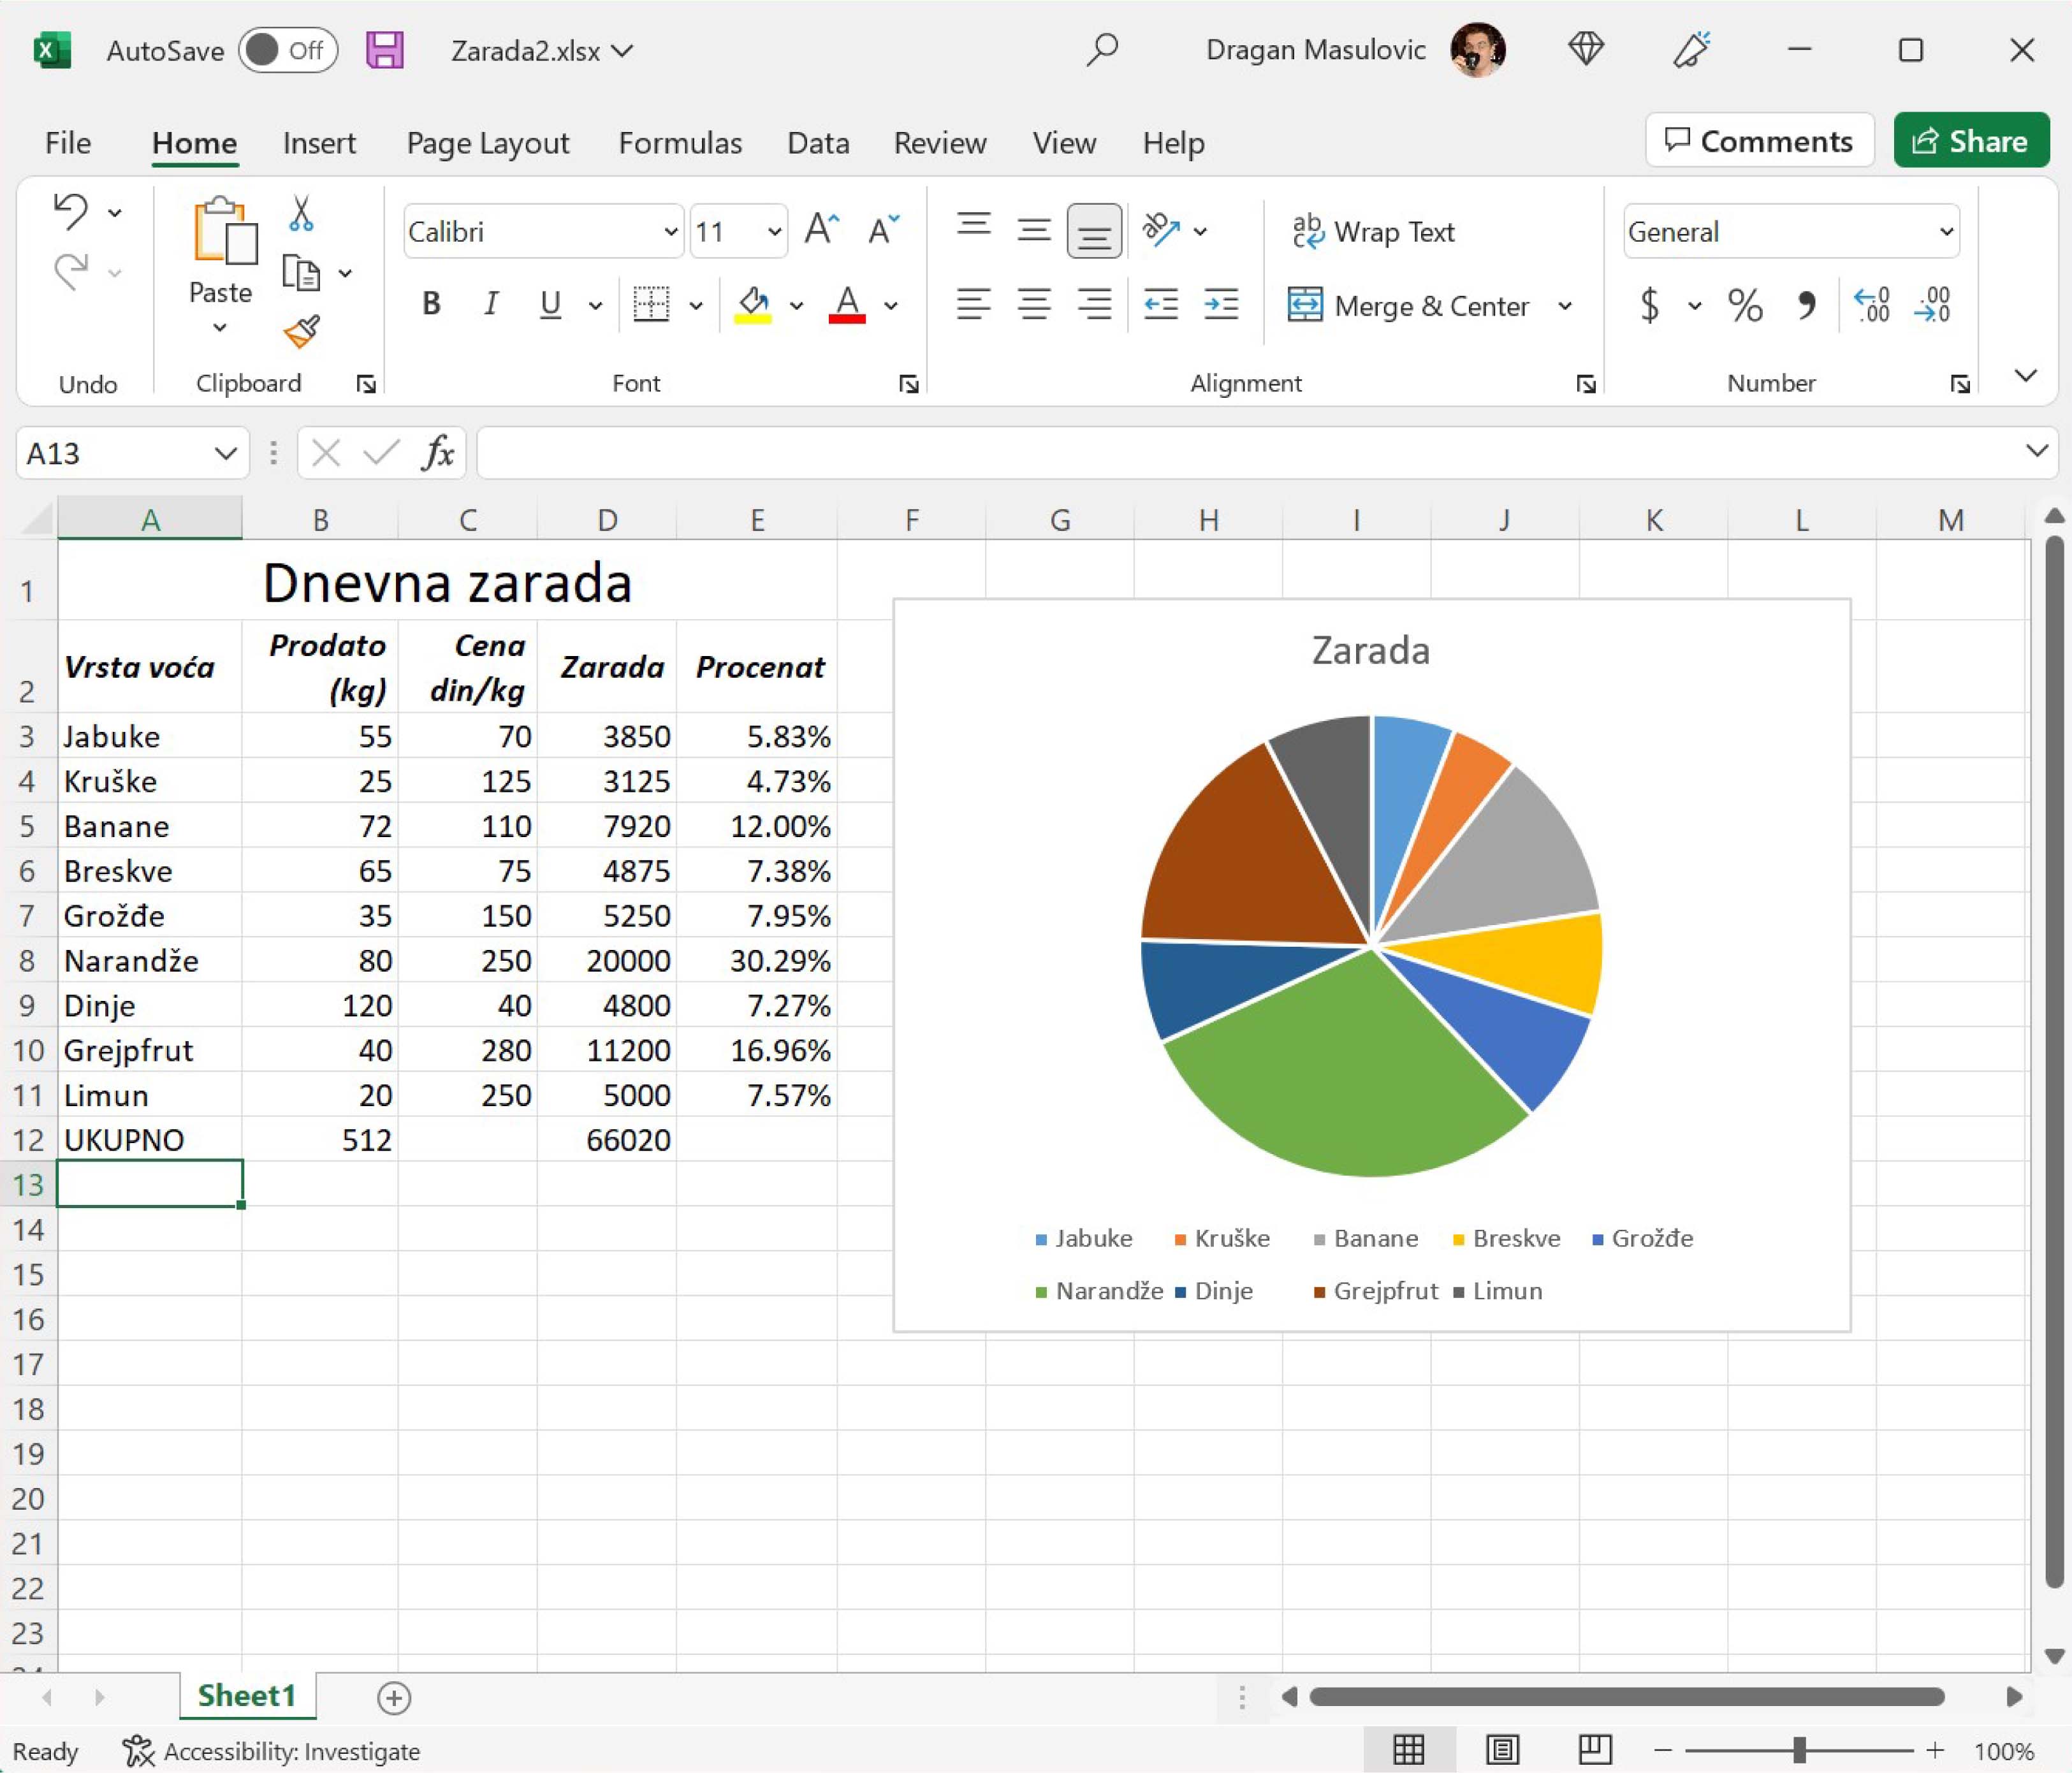Click the Increase Font Size icon

(821, 230)
